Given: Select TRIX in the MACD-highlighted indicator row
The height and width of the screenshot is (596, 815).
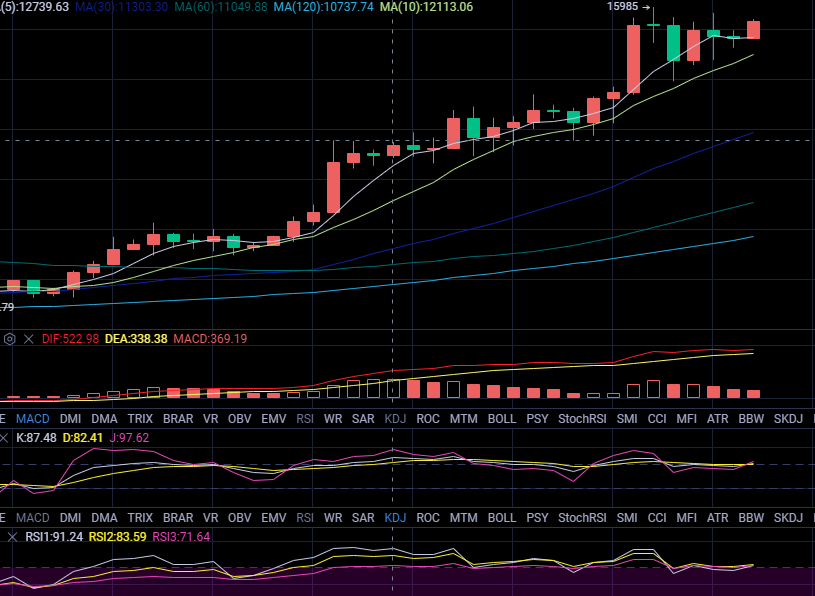Looking at the screenshot, I should click(x=140, y=419).
